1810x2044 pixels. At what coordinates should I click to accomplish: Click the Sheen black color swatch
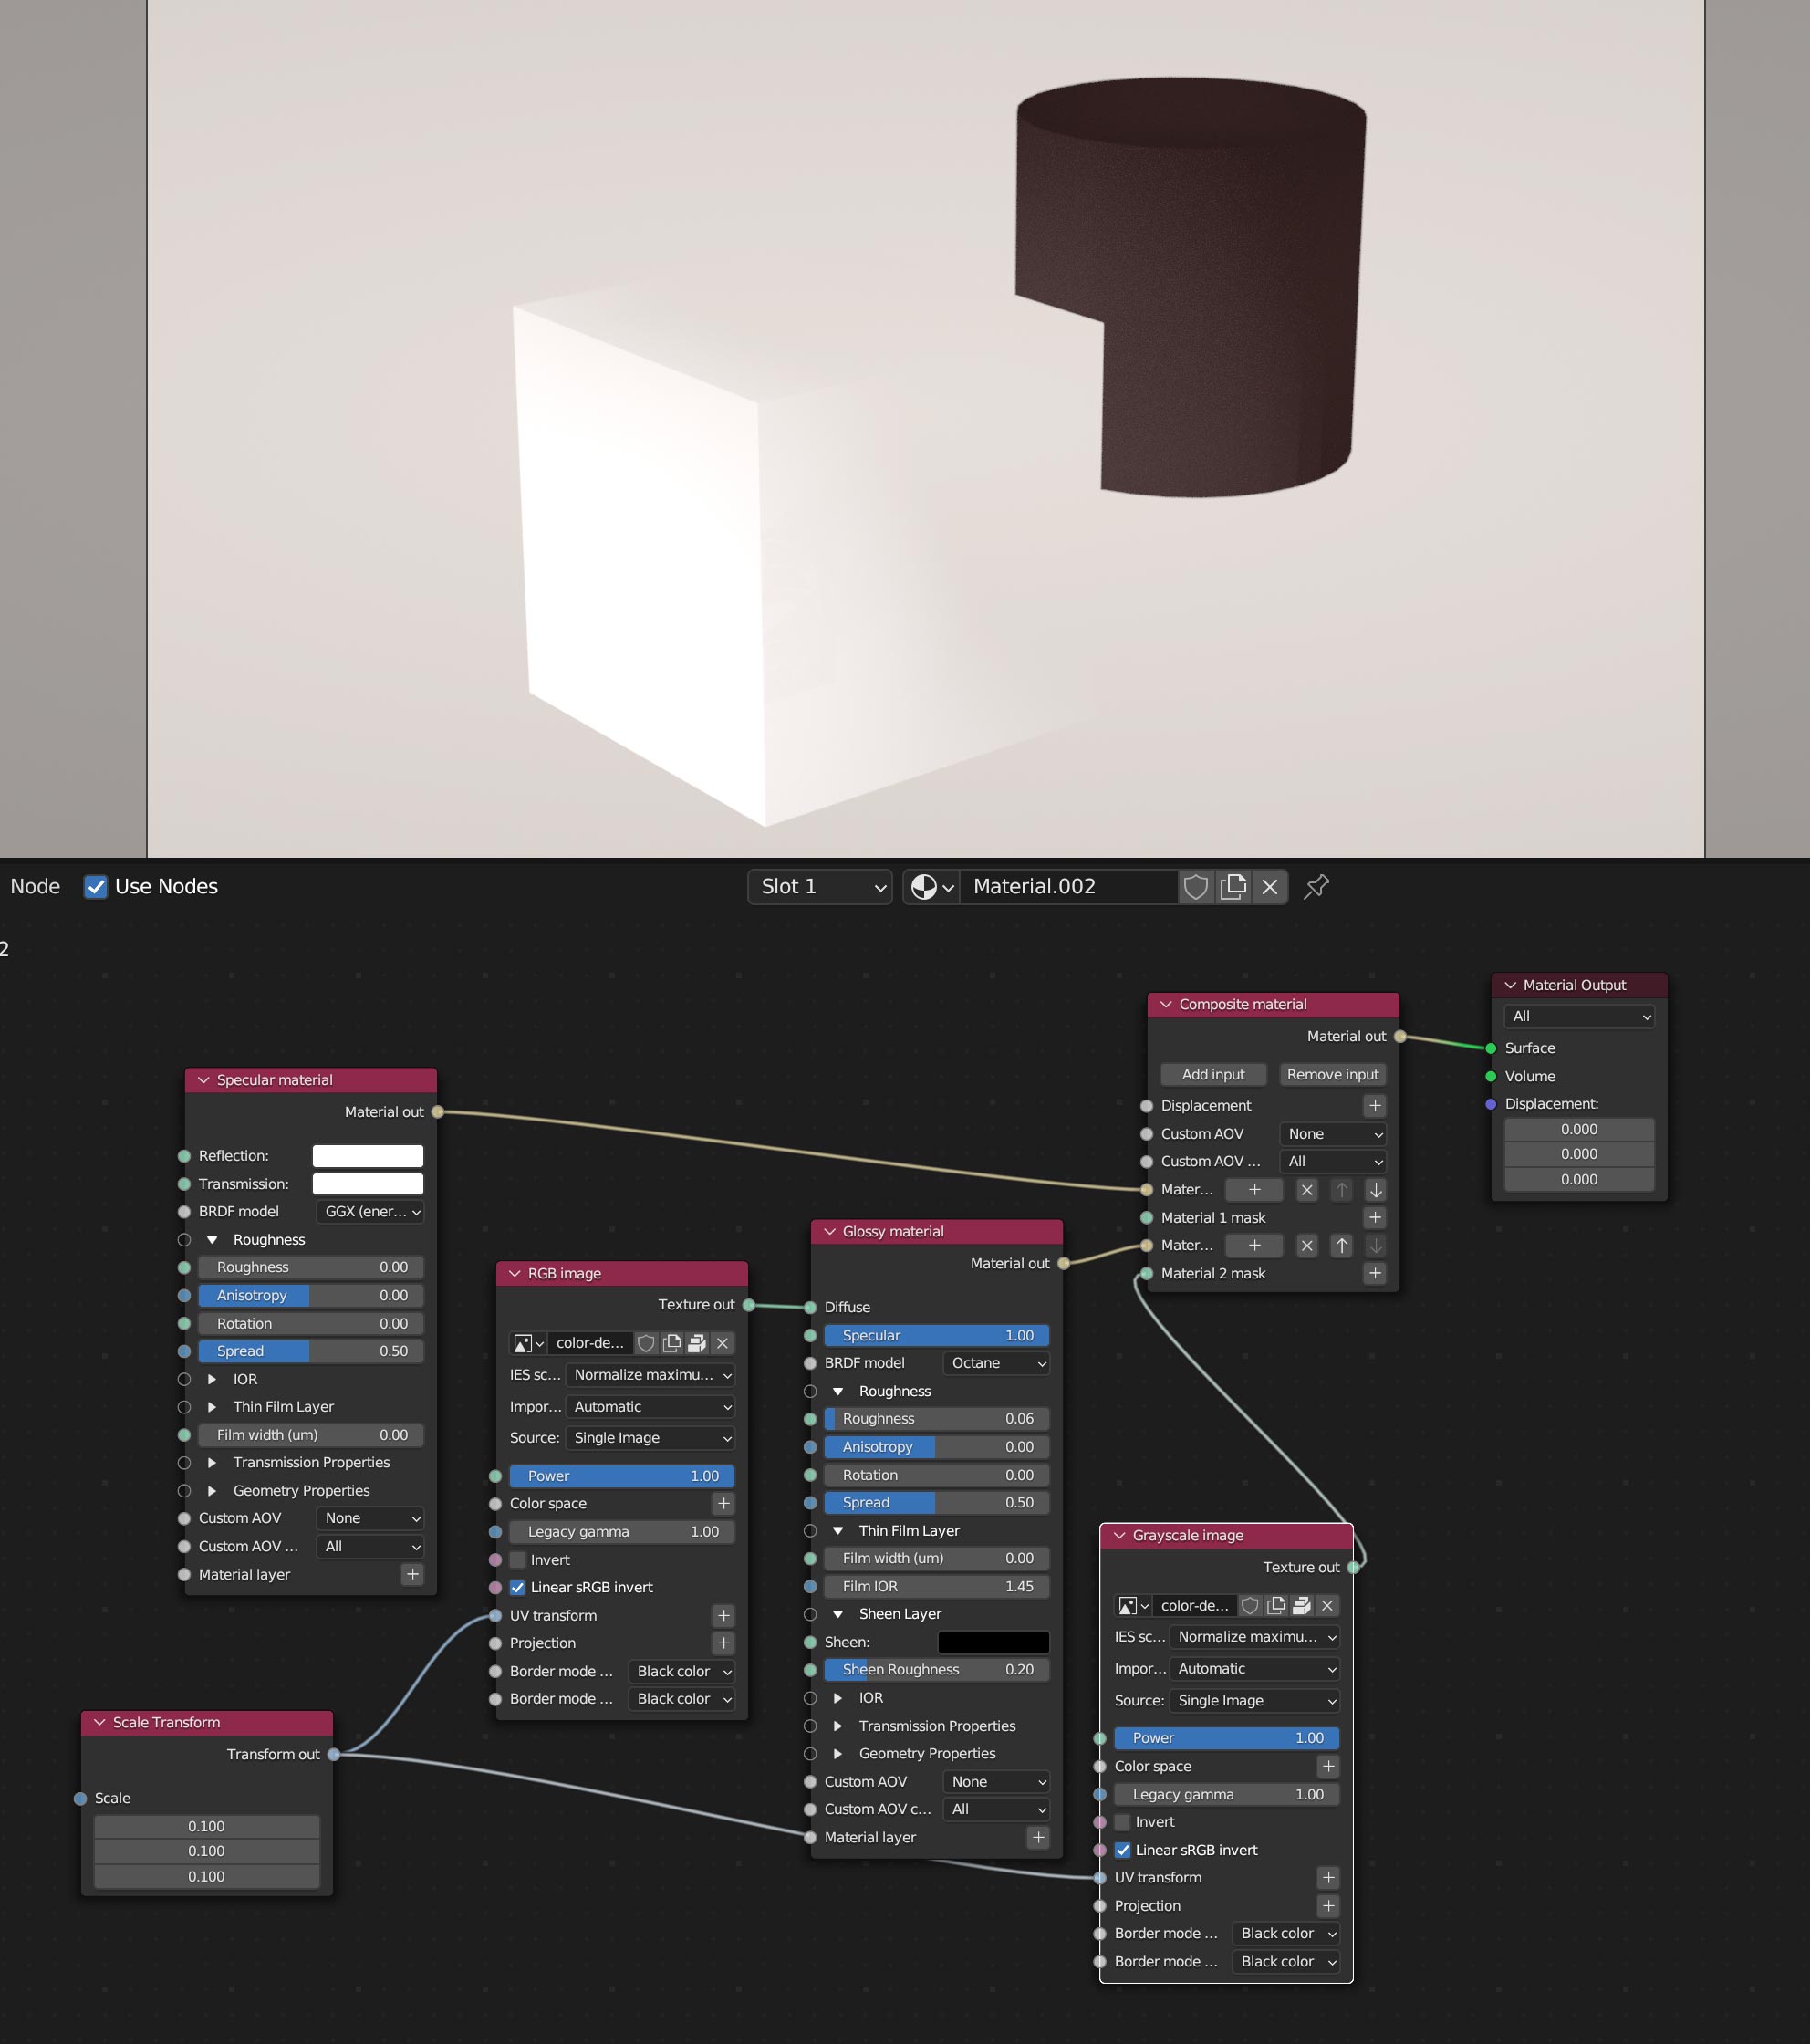coord(993,1642)
